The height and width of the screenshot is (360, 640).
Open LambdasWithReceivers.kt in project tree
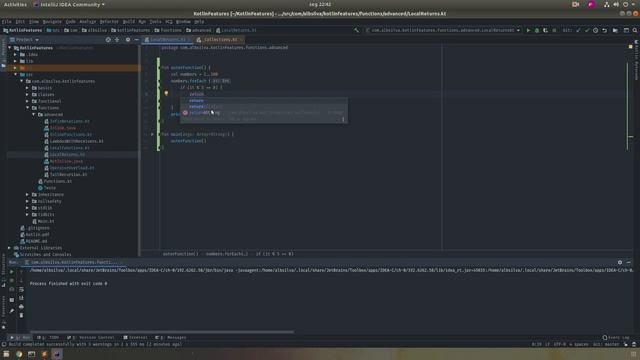(76, 141)
